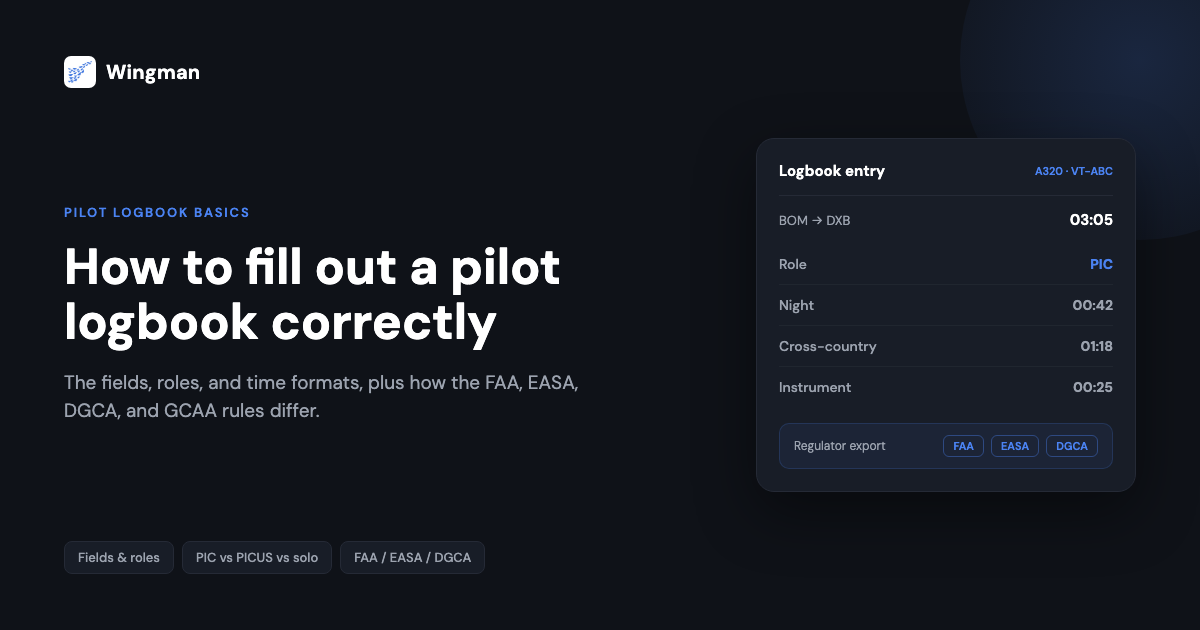Screen dimensions: 1200x630
Task: Click the Wingman logo icon
Action: [80, 72]
